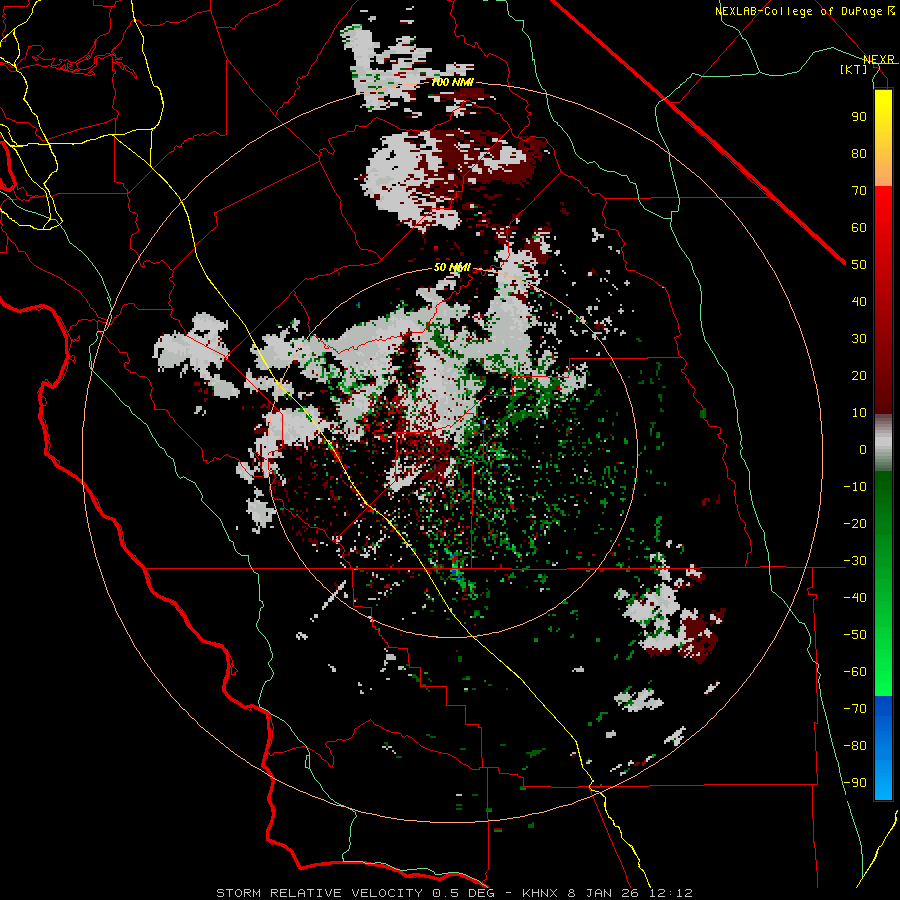Click the STORM RELATIVE VELOCITY product title text
This screenshot has height=900, width=900.
pyautogui.click(x=320, y=893)
